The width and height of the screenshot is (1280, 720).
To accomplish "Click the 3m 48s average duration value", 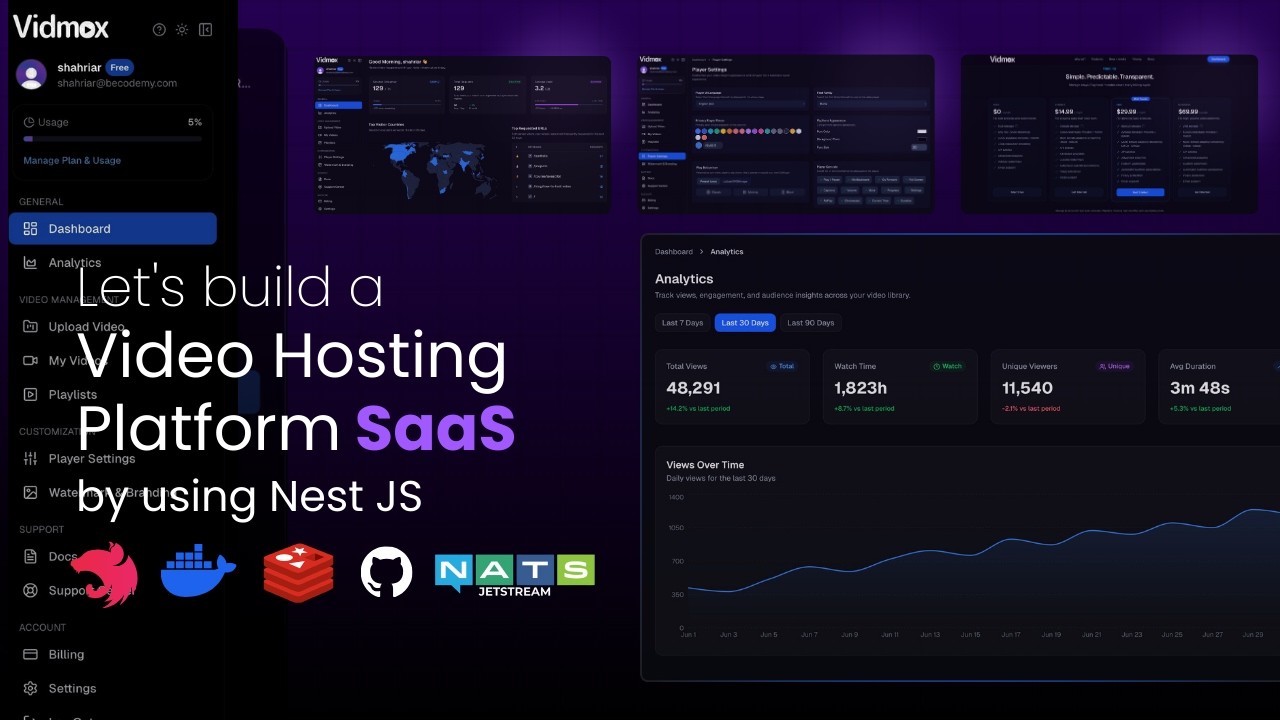I will [1200, 388].
